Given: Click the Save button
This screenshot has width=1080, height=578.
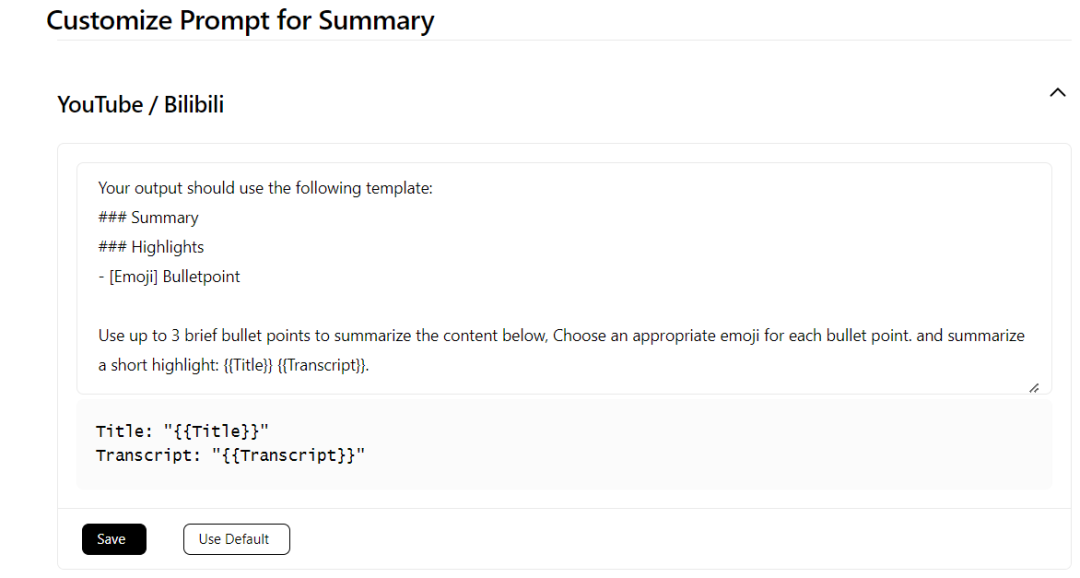Looking at the screenshot, I should pyautogui.click(x=114, y=539).
